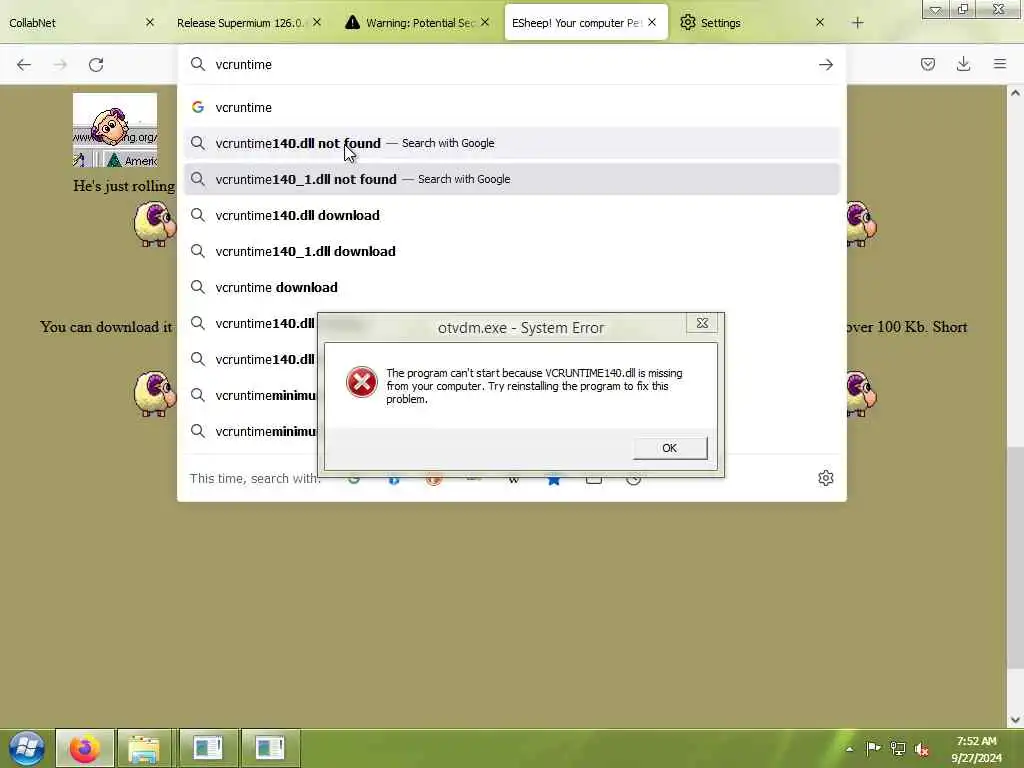Select the Google vcruntime suggestion

511,107
